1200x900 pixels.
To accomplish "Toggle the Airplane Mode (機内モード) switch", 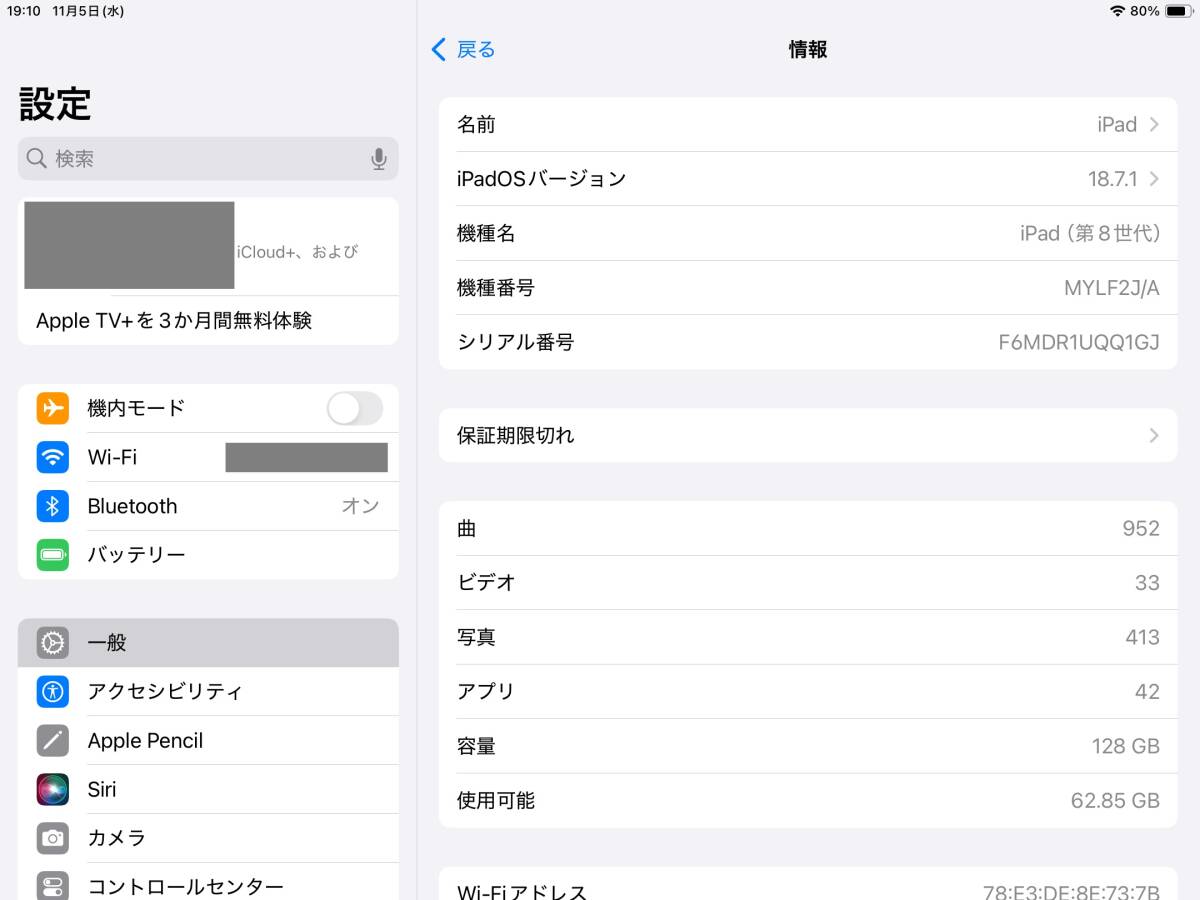I will pyautogui.click(x=355, y=408).
